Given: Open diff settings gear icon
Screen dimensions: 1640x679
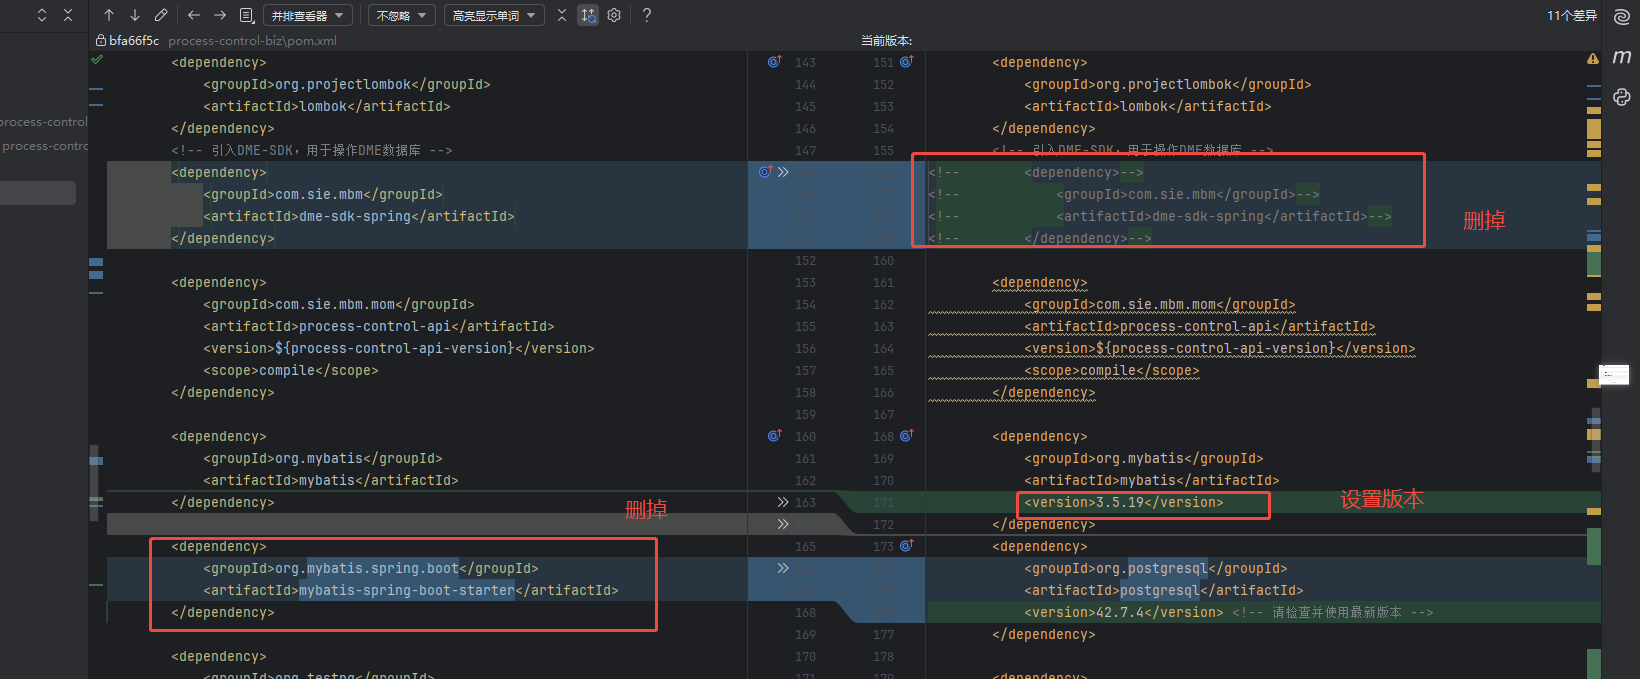Looking at the screenshot, I should tap(614, 15).
